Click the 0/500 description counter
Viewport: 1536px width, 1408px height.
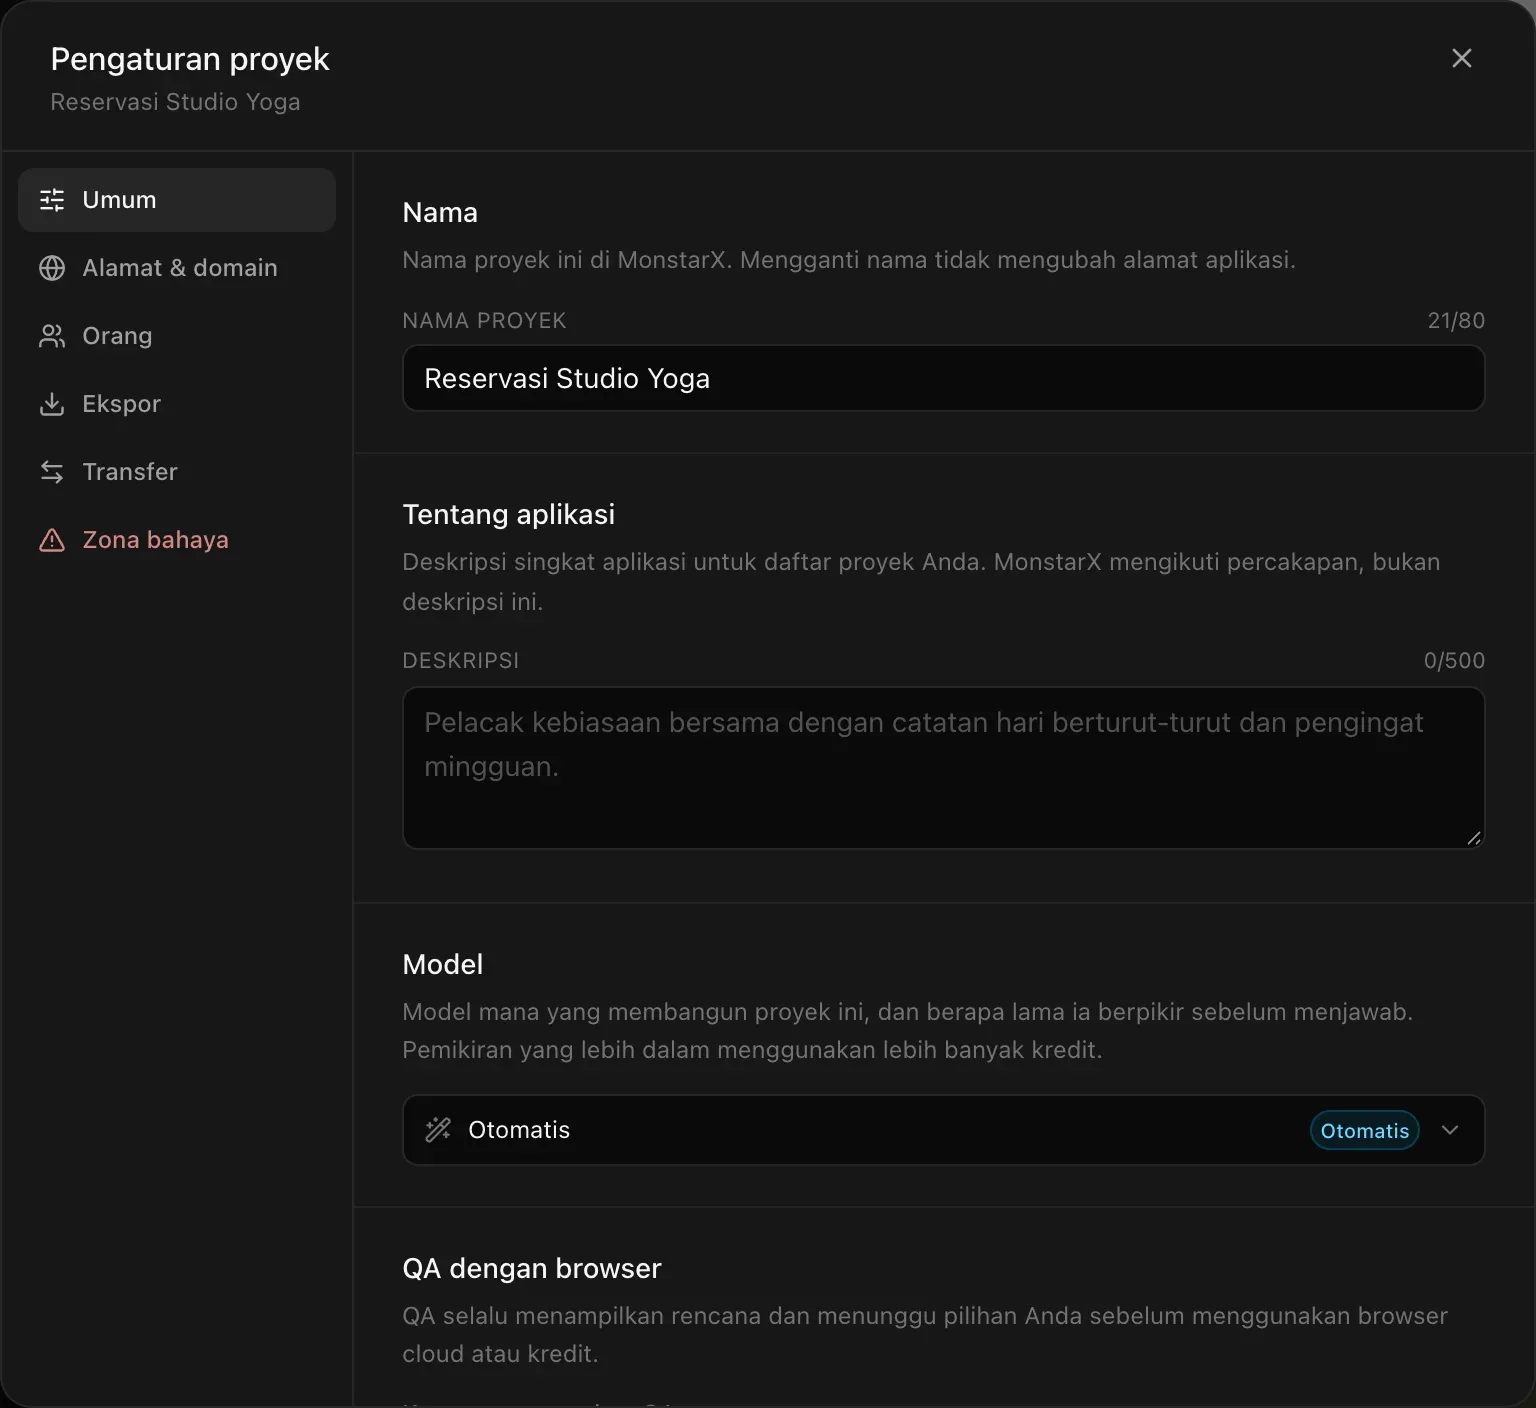(1454, 661)
